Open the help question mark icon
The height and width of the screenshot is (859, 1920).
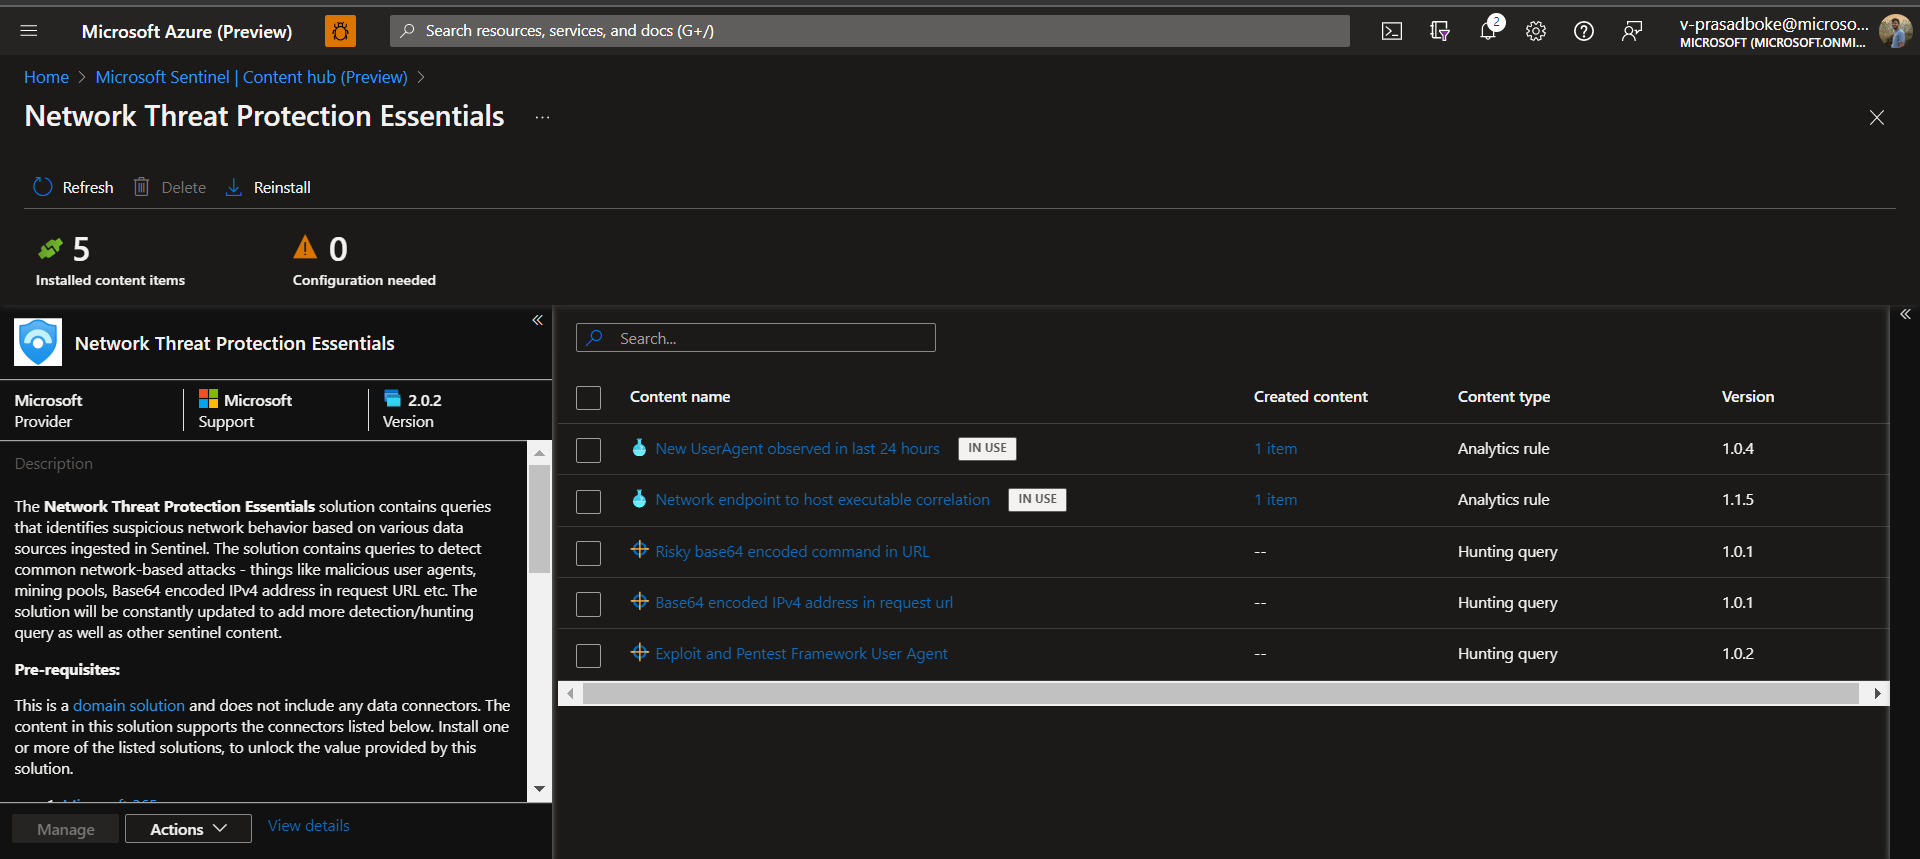pyautogui.click(x=1584, y=31)
